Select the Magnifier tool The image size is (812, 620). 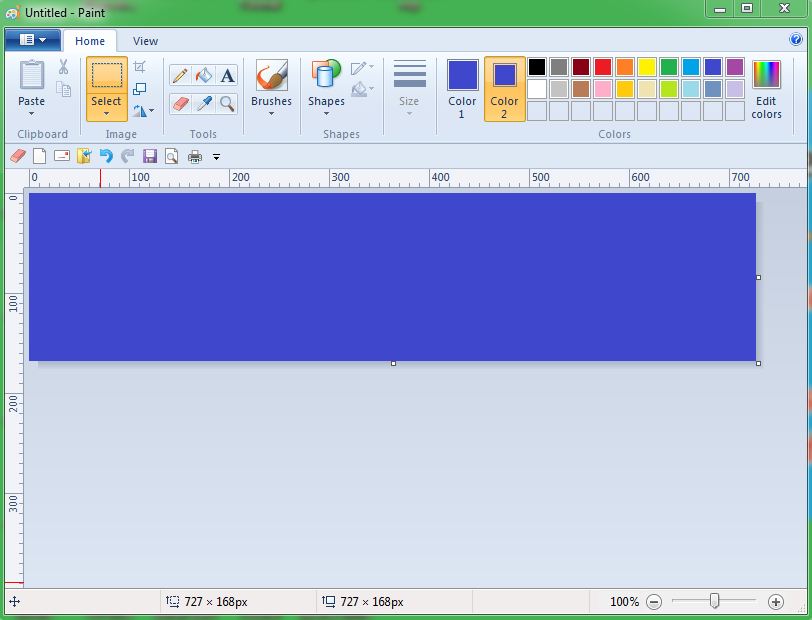[227, 104]
